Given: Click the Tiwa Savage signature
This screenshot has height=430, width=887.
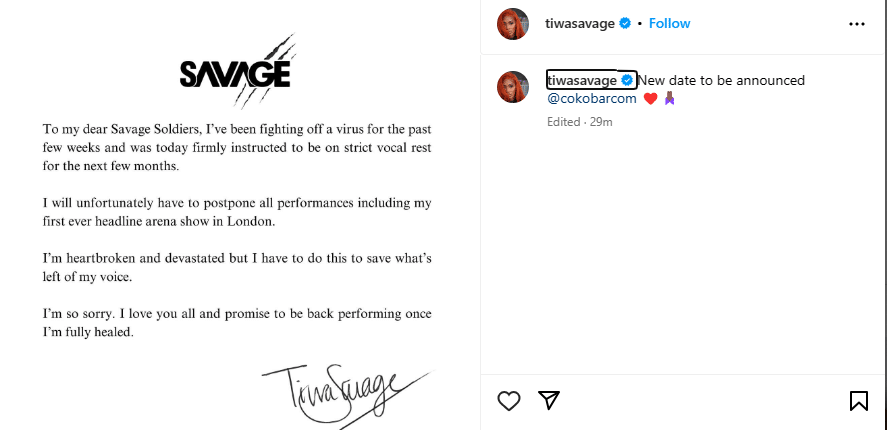Looking at the screenshot, I should pyautogui.click(x=340, y=385).
